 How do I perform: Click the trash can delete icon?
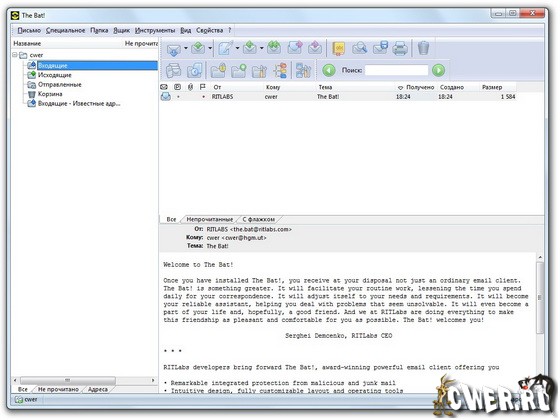423,48
